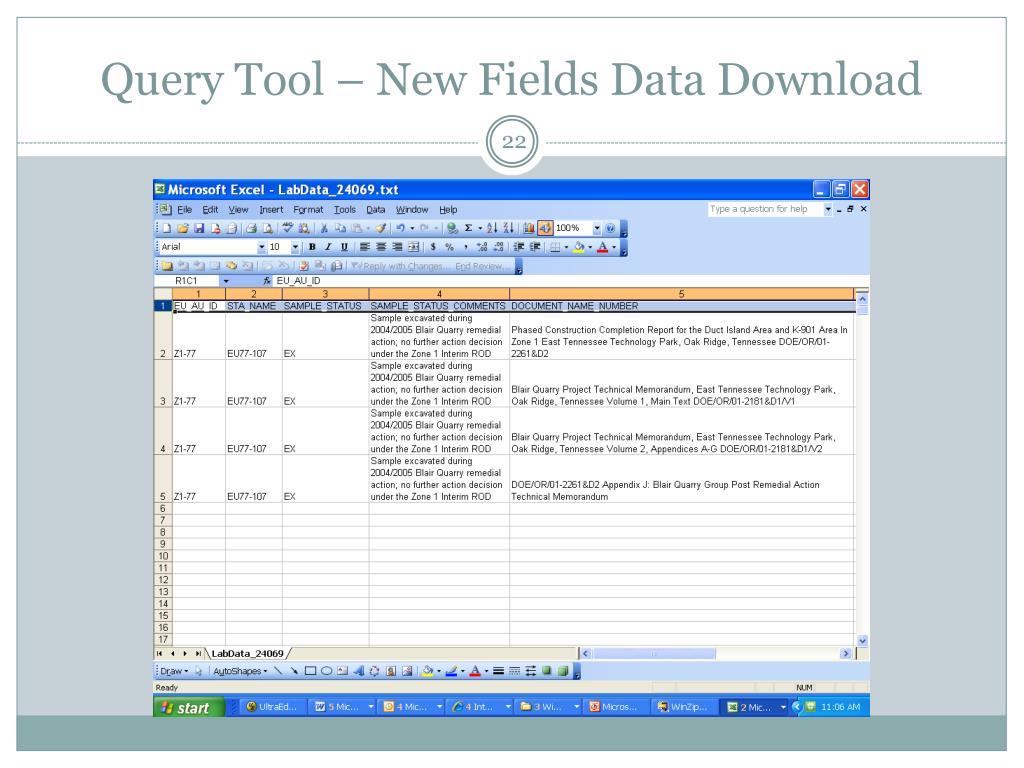
Task: Toggle the Drawing toolbar button
Action: [x=545, y=228]
